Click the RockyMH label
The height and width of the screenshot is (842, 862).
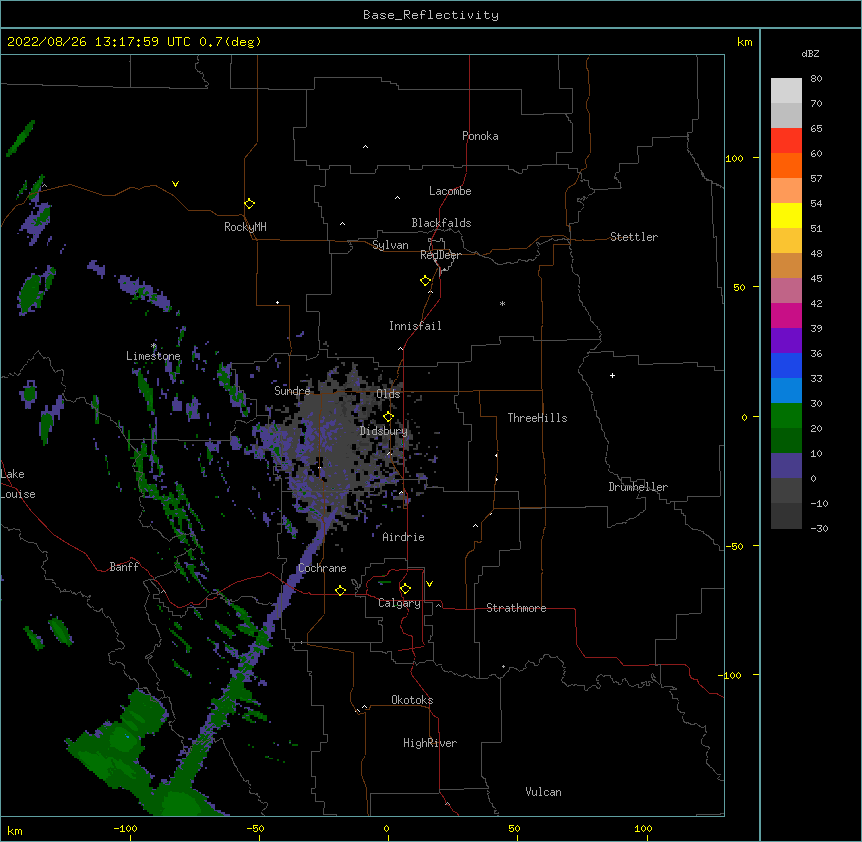245,227
